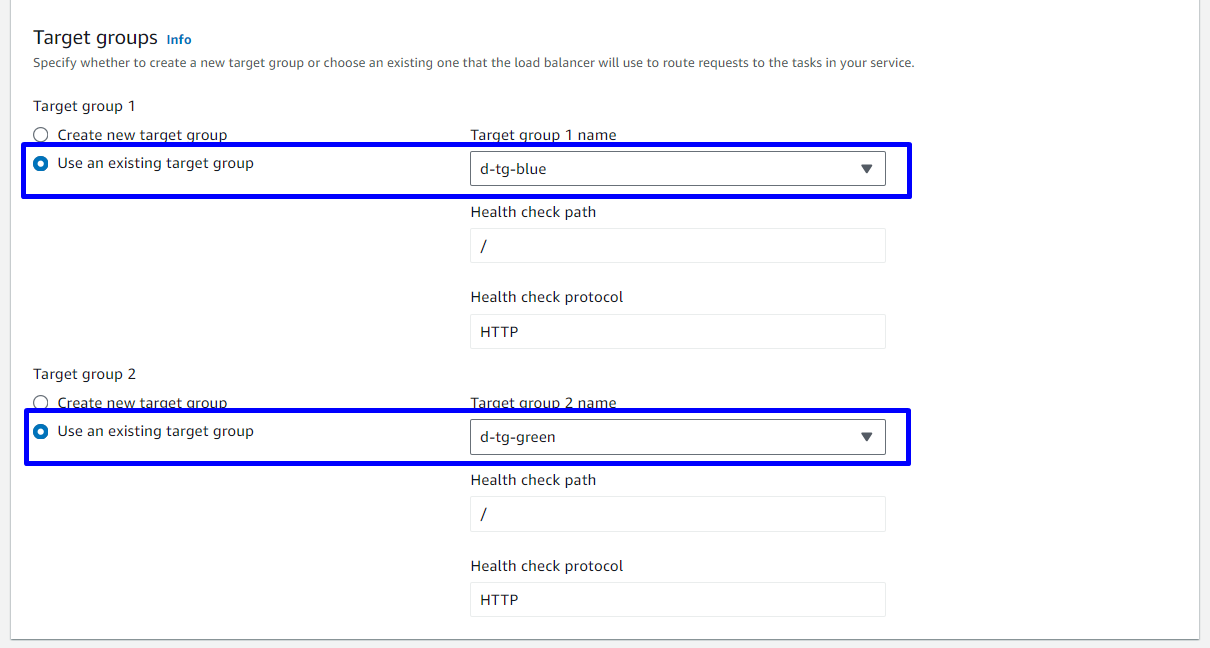Choose Use an existing target group for Target group 1
Viewport: 1210px width, 648px height.
coord(41,163)
